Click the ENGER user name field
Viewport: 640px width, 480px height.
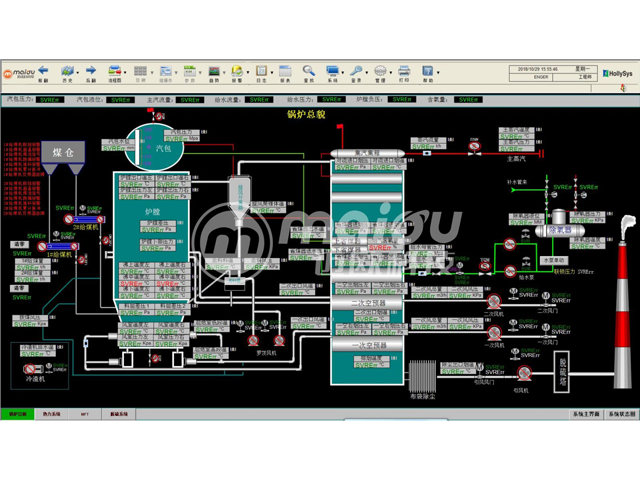[x=540, y=77]
